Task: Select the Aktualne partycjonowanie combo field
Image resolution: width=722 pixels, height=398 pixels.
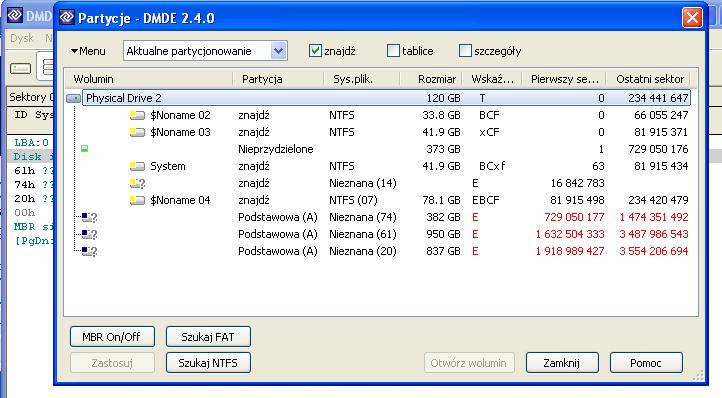Action: pos(205,51)
